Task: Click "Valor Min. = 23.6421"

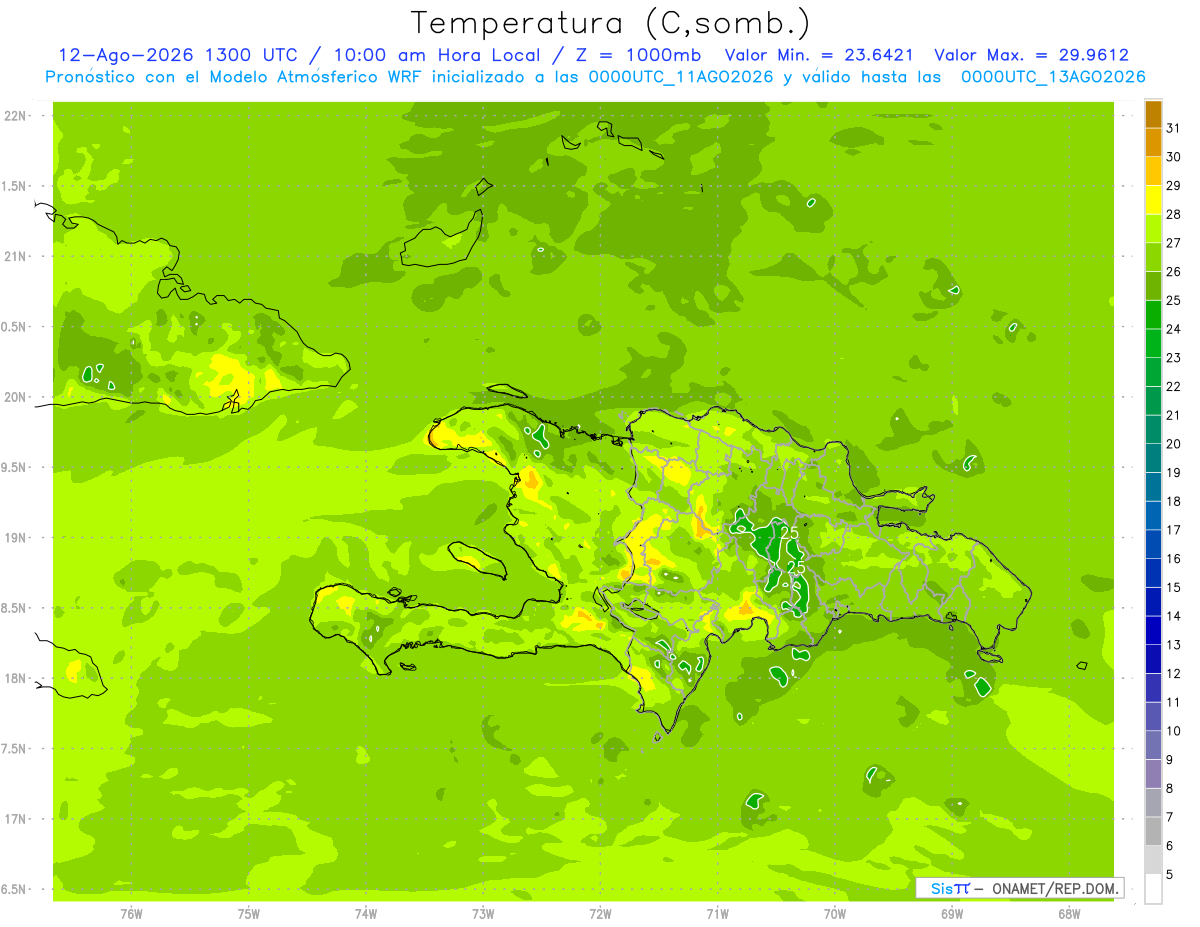Action: tap(818, 55)
